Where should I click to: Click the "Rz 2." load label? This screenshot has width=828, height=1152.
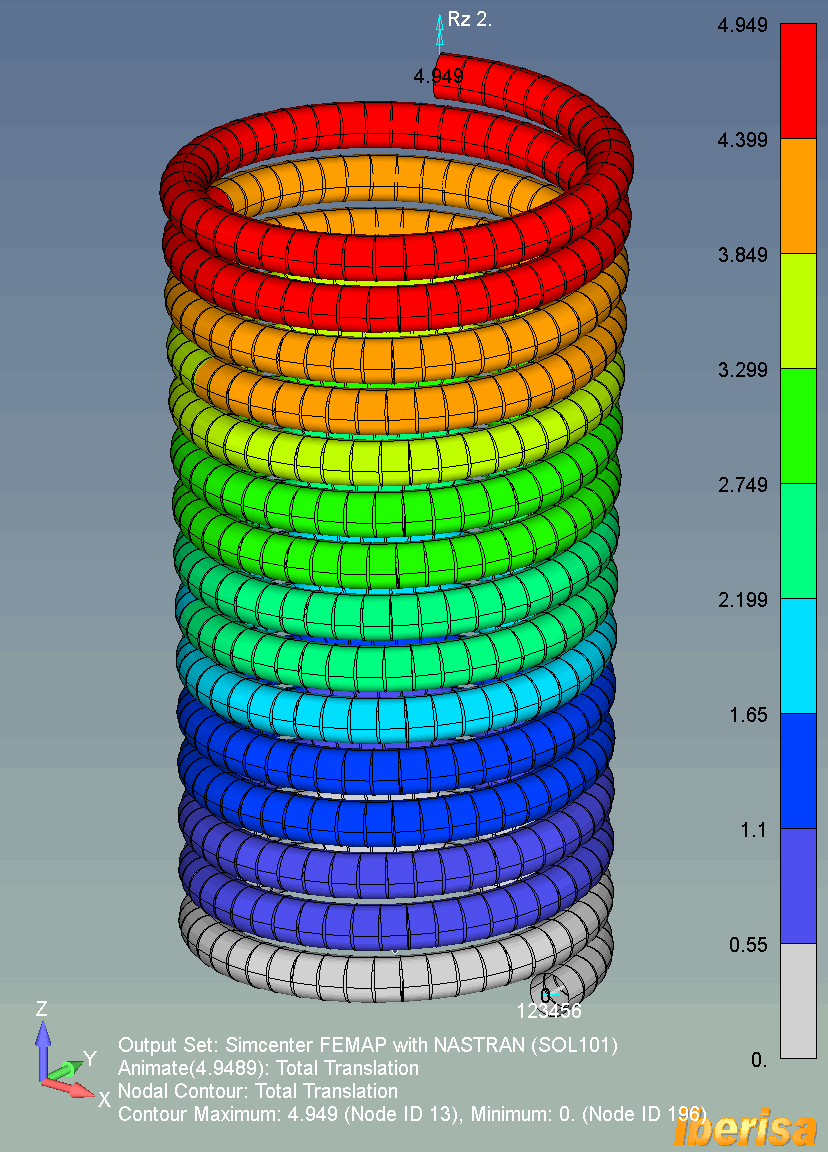tap(469, 20)
